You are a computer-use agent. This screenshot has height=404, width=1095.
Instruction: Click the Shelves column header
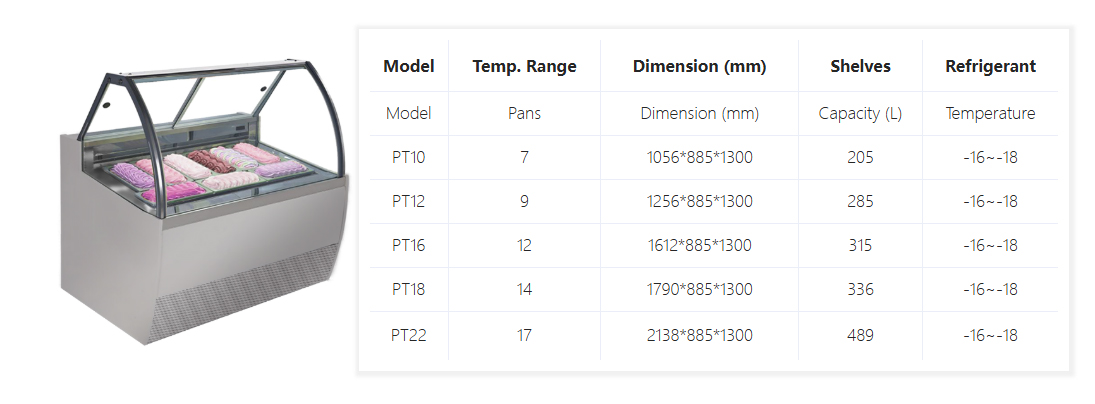pyautogui.click(x=860, y=67)
